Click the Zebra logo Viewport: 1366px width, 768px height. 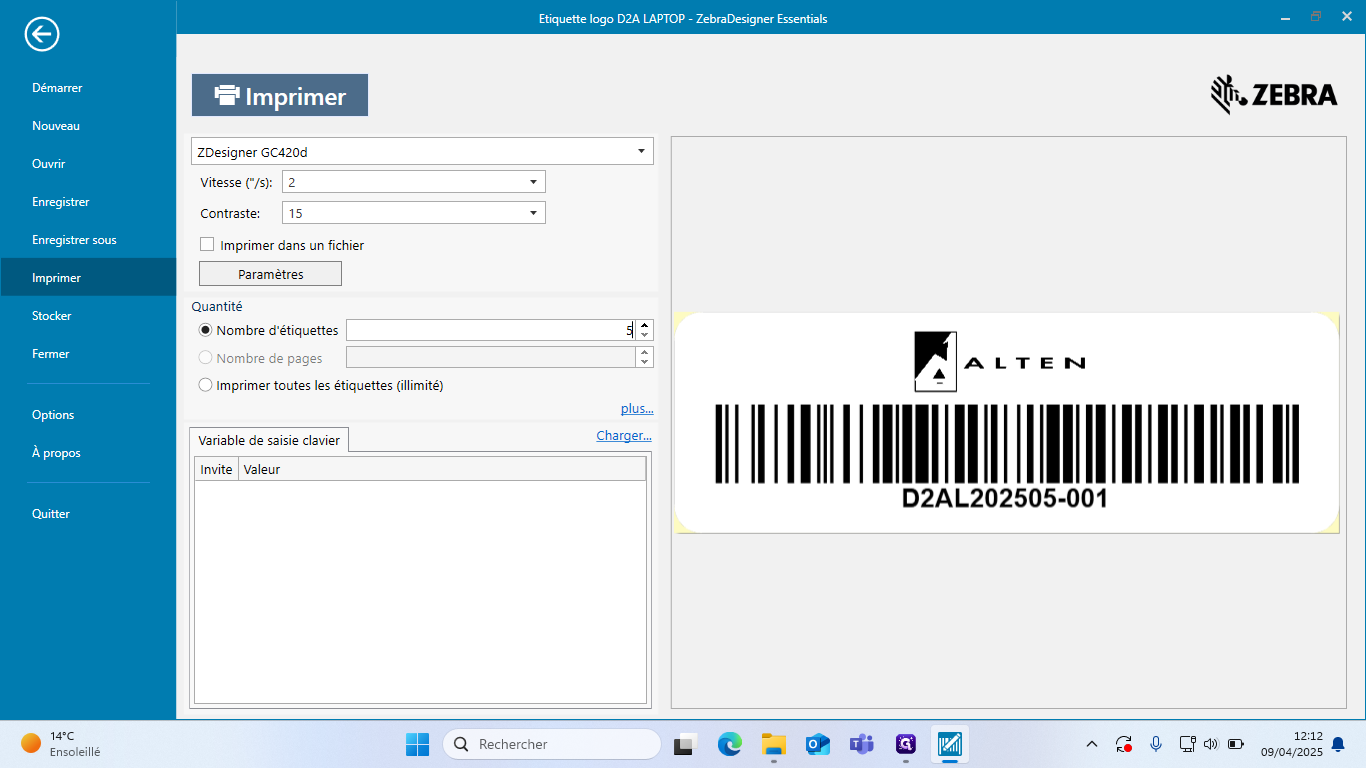tap(1274, 95)
